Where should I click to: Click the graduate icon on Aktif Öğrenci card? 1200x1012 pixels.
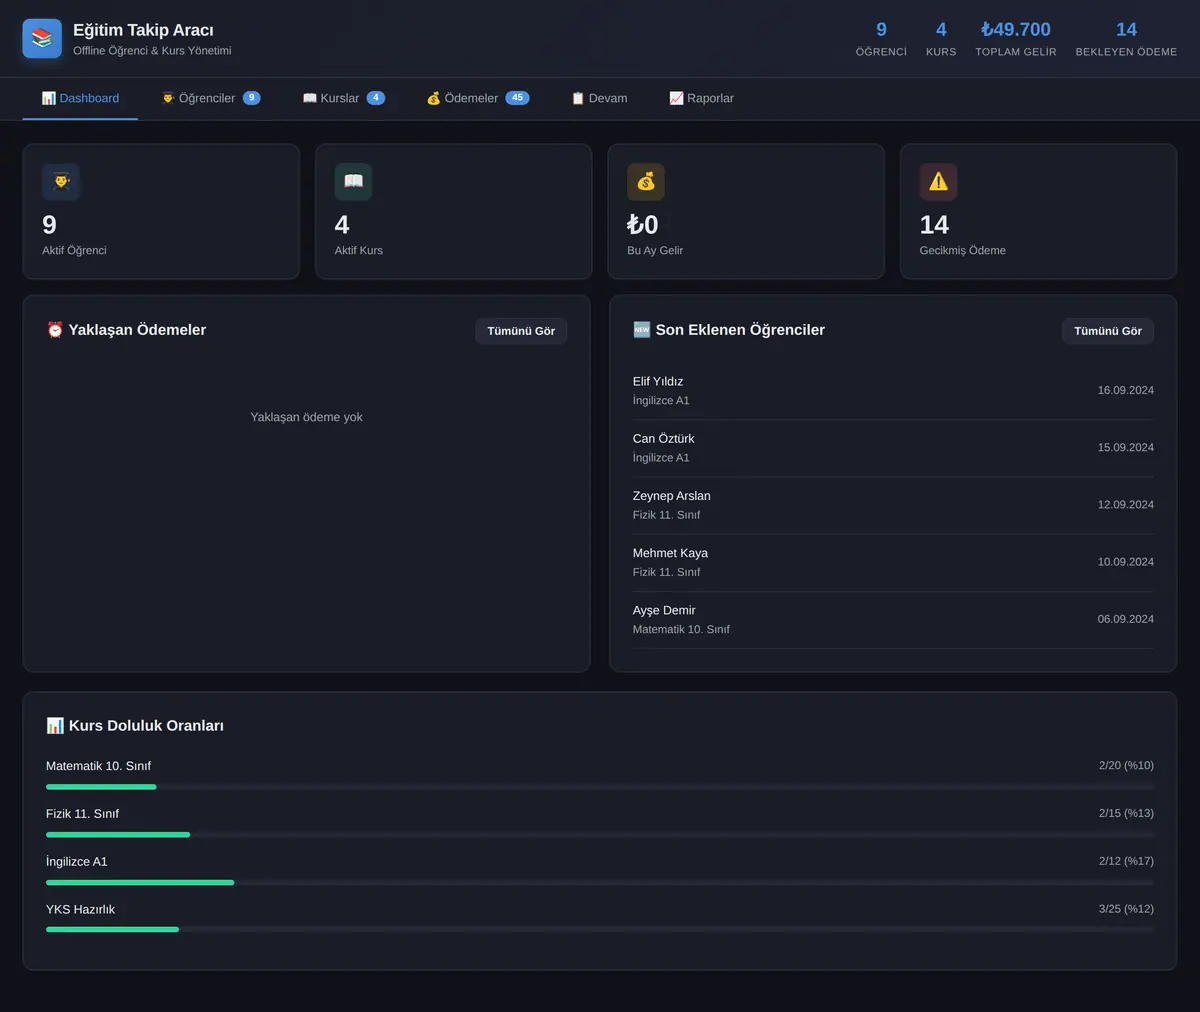coord(61,182)
